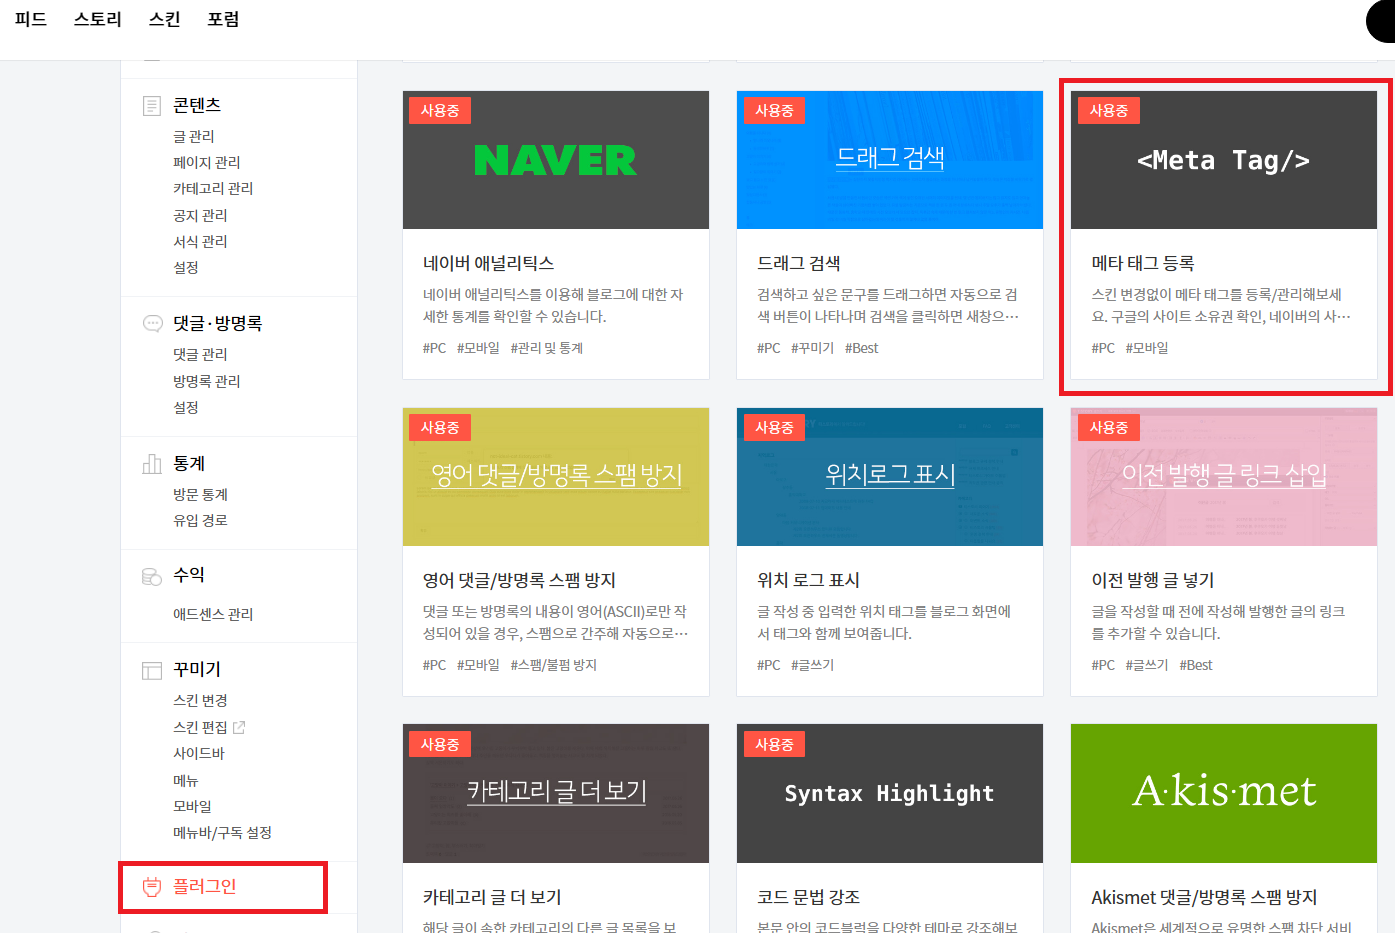Select 플러그인 in the sidebar
This screenshot has height=933, width=1395.
pyautogui.click(x=205, y=886)
